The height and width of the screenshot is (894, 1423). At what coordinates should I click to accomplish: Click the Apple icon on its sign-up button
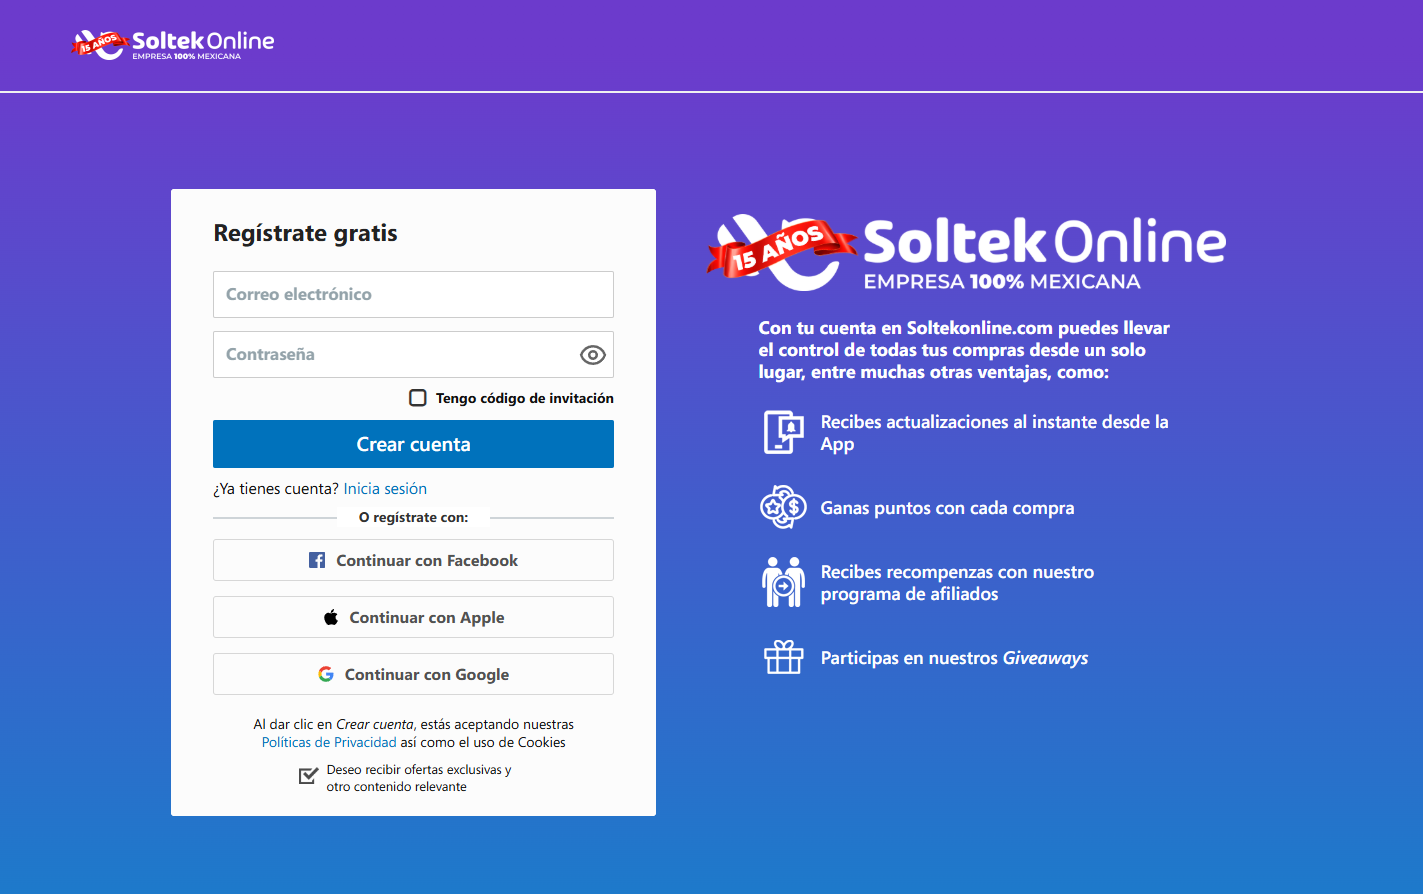coord(330,617)
